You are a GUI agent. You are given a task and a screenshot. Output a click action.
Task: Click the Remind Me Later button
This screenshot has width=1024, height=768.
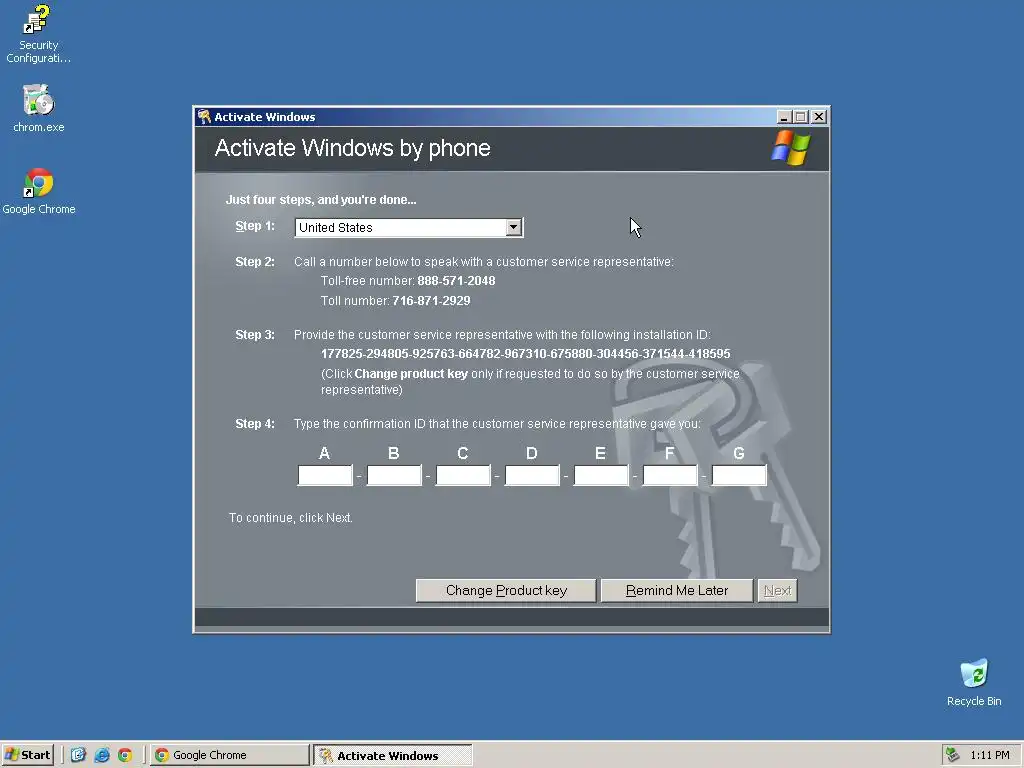(x=677, y=590)
